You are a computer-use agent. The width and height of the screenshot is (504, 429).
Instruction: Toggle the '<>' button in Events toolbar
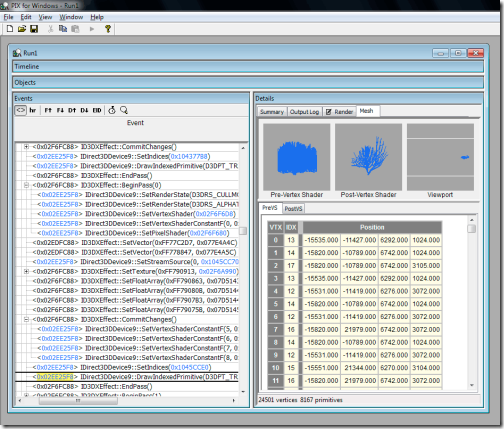click(21, 110)
